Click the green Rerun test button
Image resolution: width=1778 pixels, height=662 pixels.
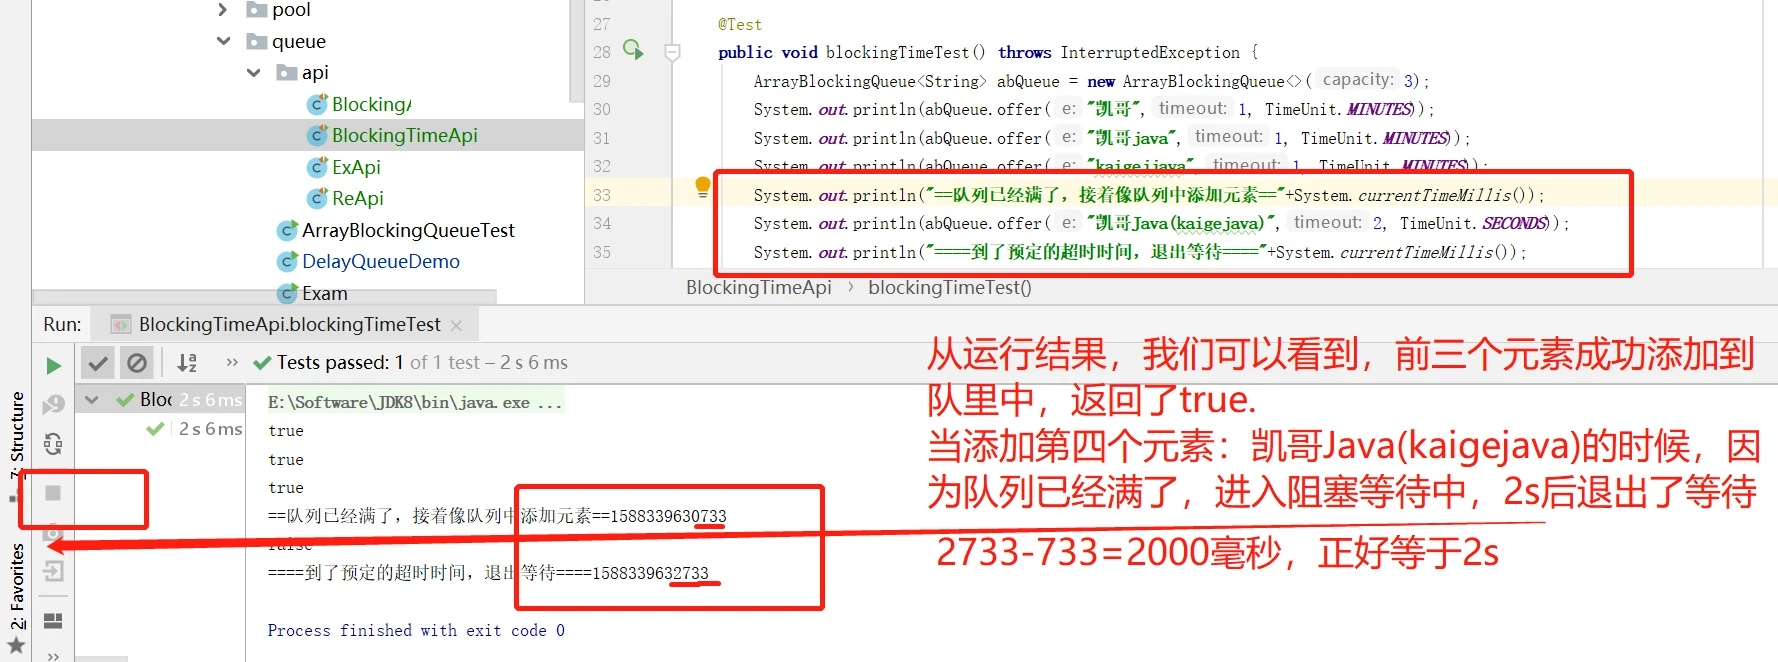(x=54, y=366)
